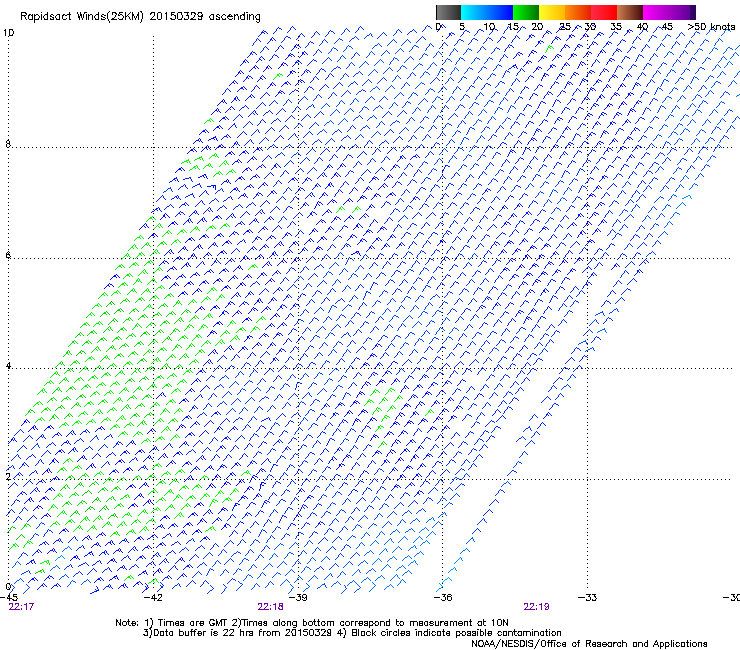
Task: Click the orange 25-30 knots color segment
Action: pyautogui.click(x=578, y=12)
